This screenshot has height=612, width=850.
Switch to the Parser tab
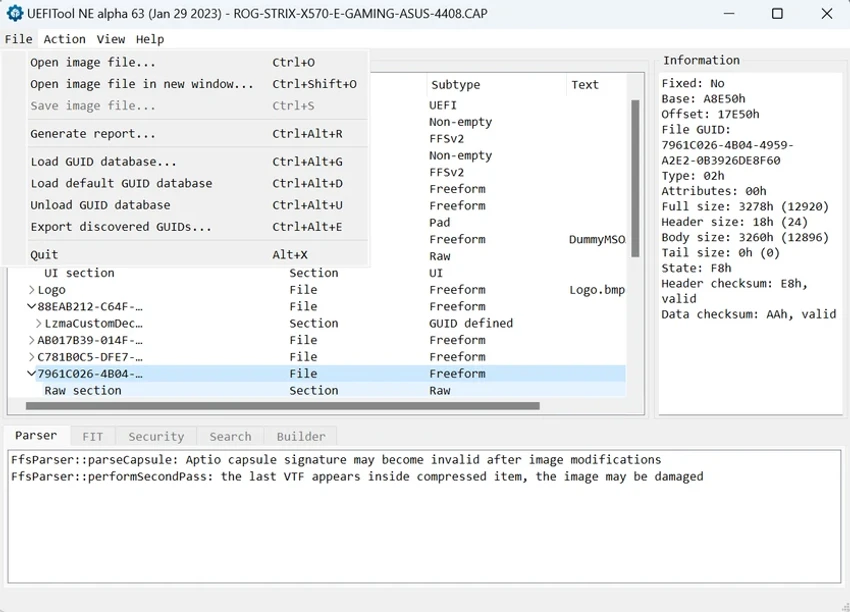point(36,435)
